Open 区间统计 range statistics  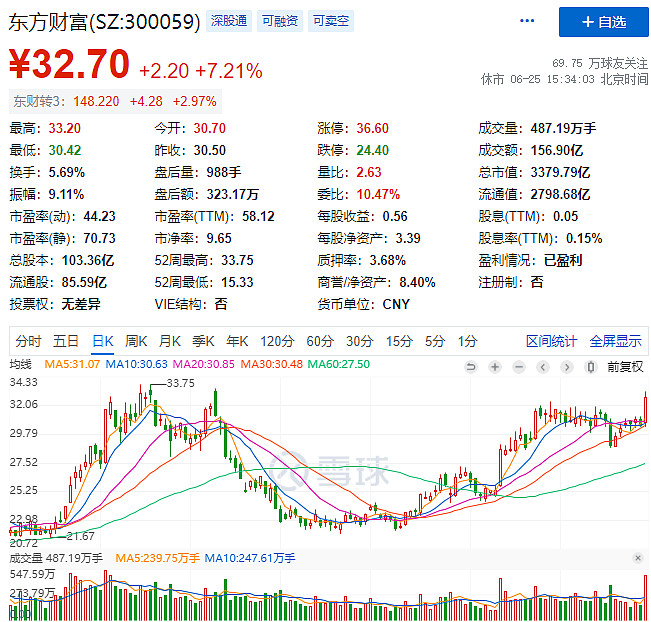tap(551, 341)
